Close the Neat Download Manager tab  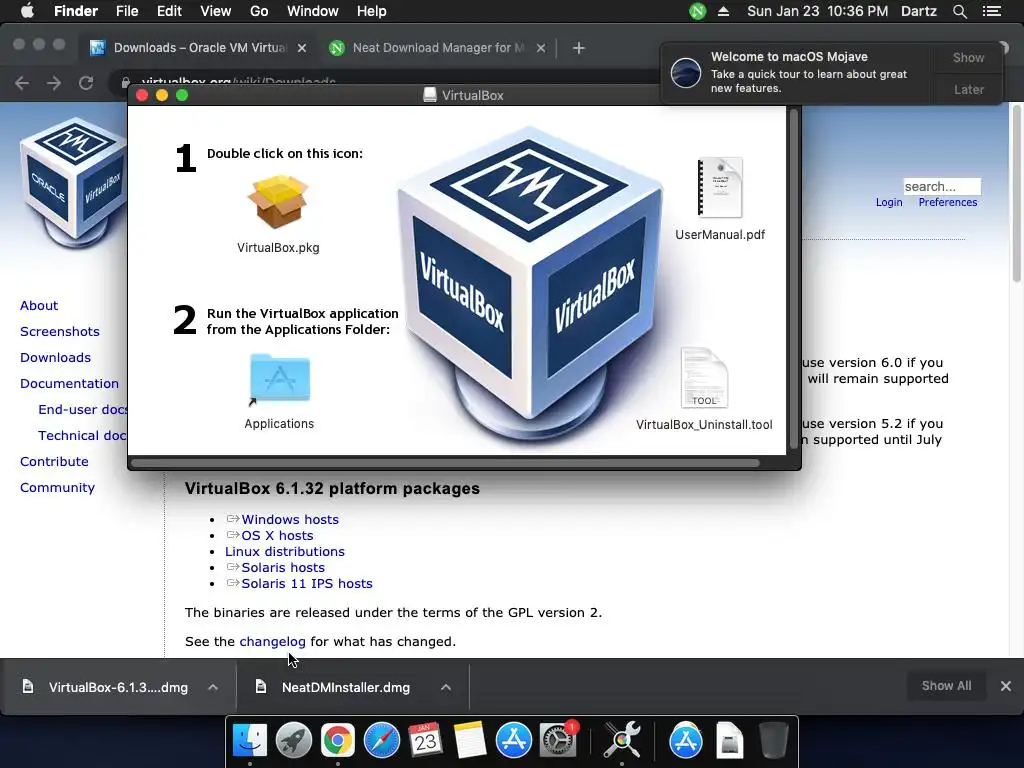point(541,48)
